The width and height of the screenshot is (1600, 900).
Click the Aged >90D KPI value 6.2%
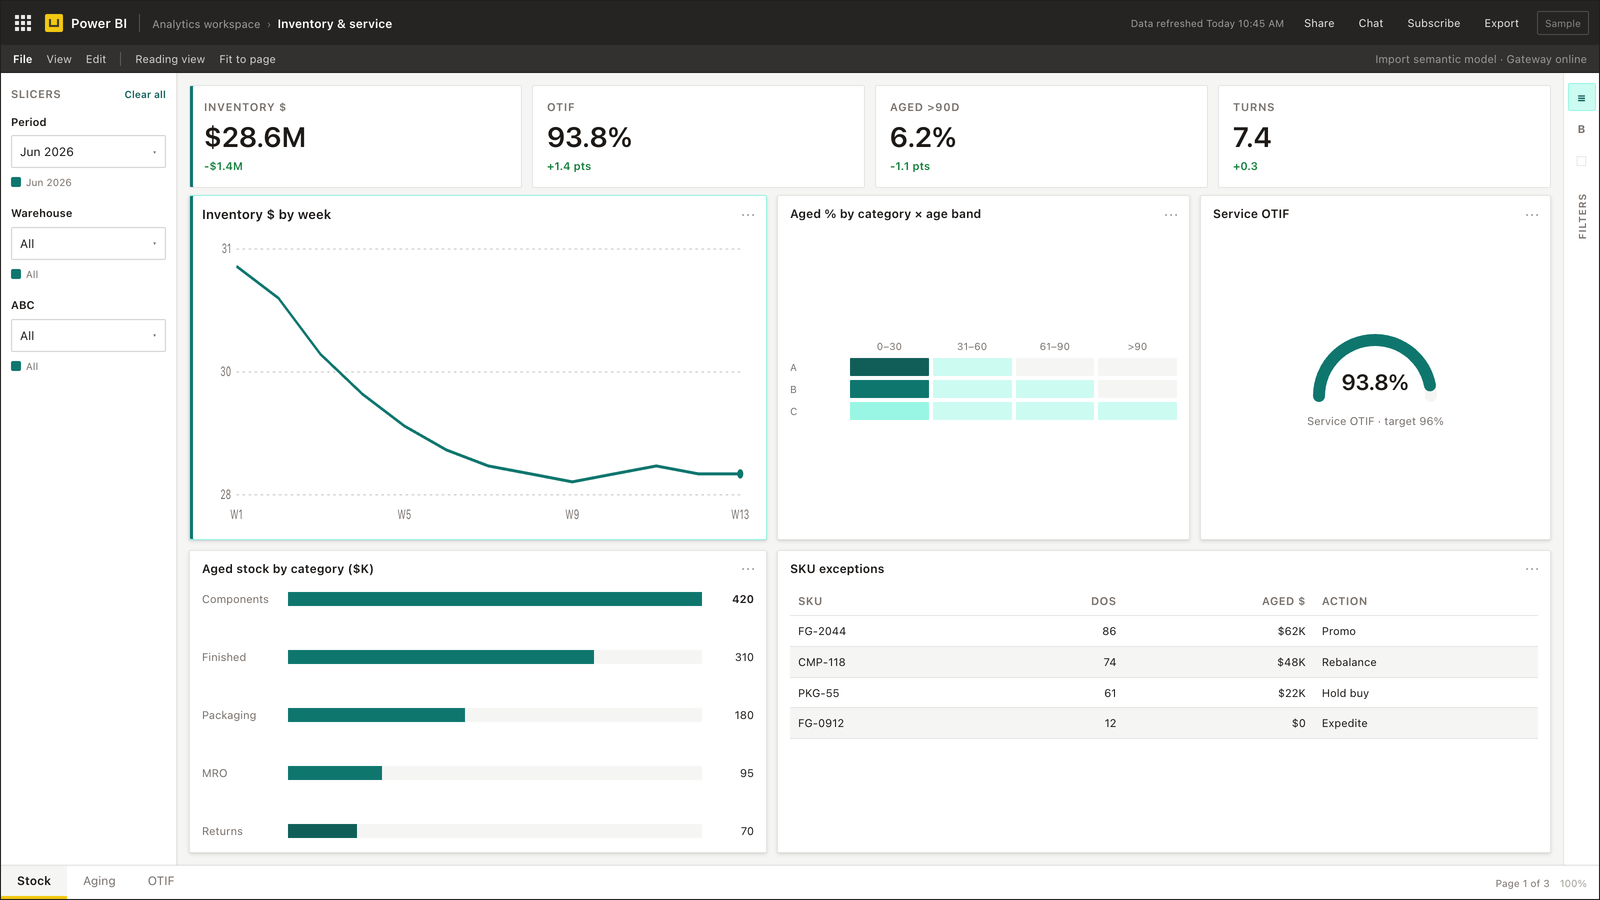(923, 137)
